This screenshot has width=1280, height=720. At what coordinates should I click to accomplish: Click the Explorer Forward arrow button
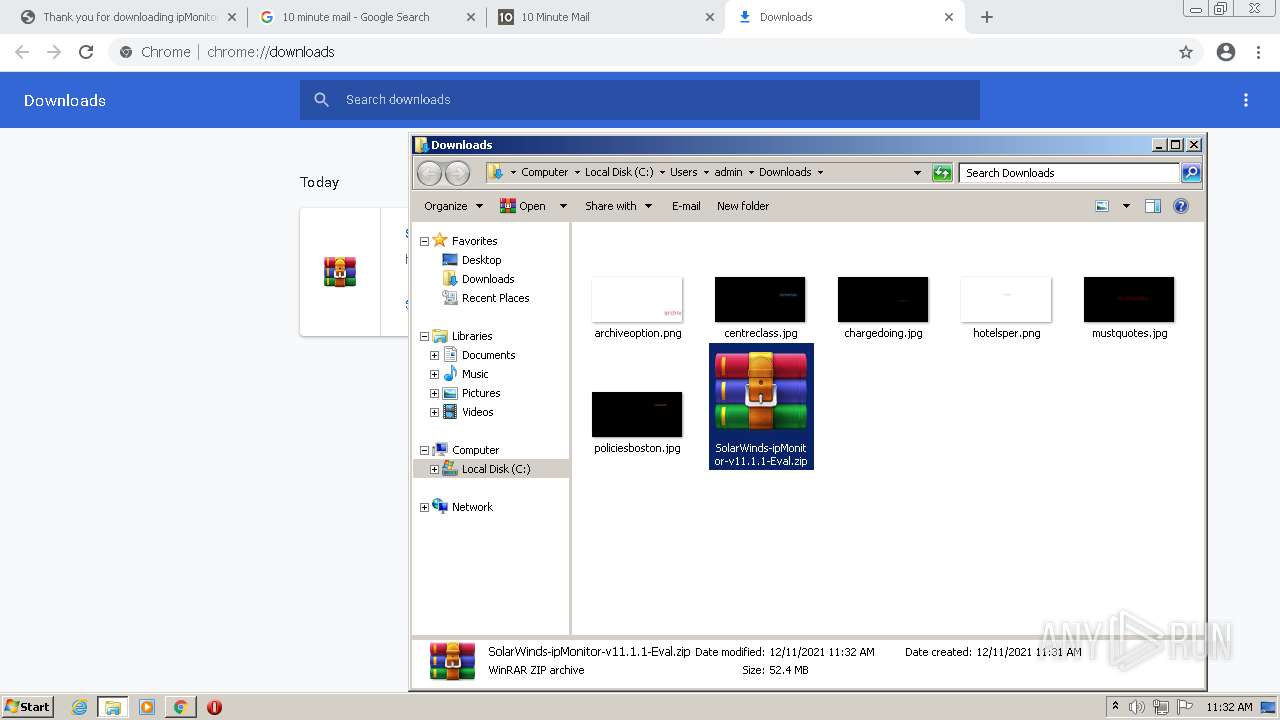(457, 173)
